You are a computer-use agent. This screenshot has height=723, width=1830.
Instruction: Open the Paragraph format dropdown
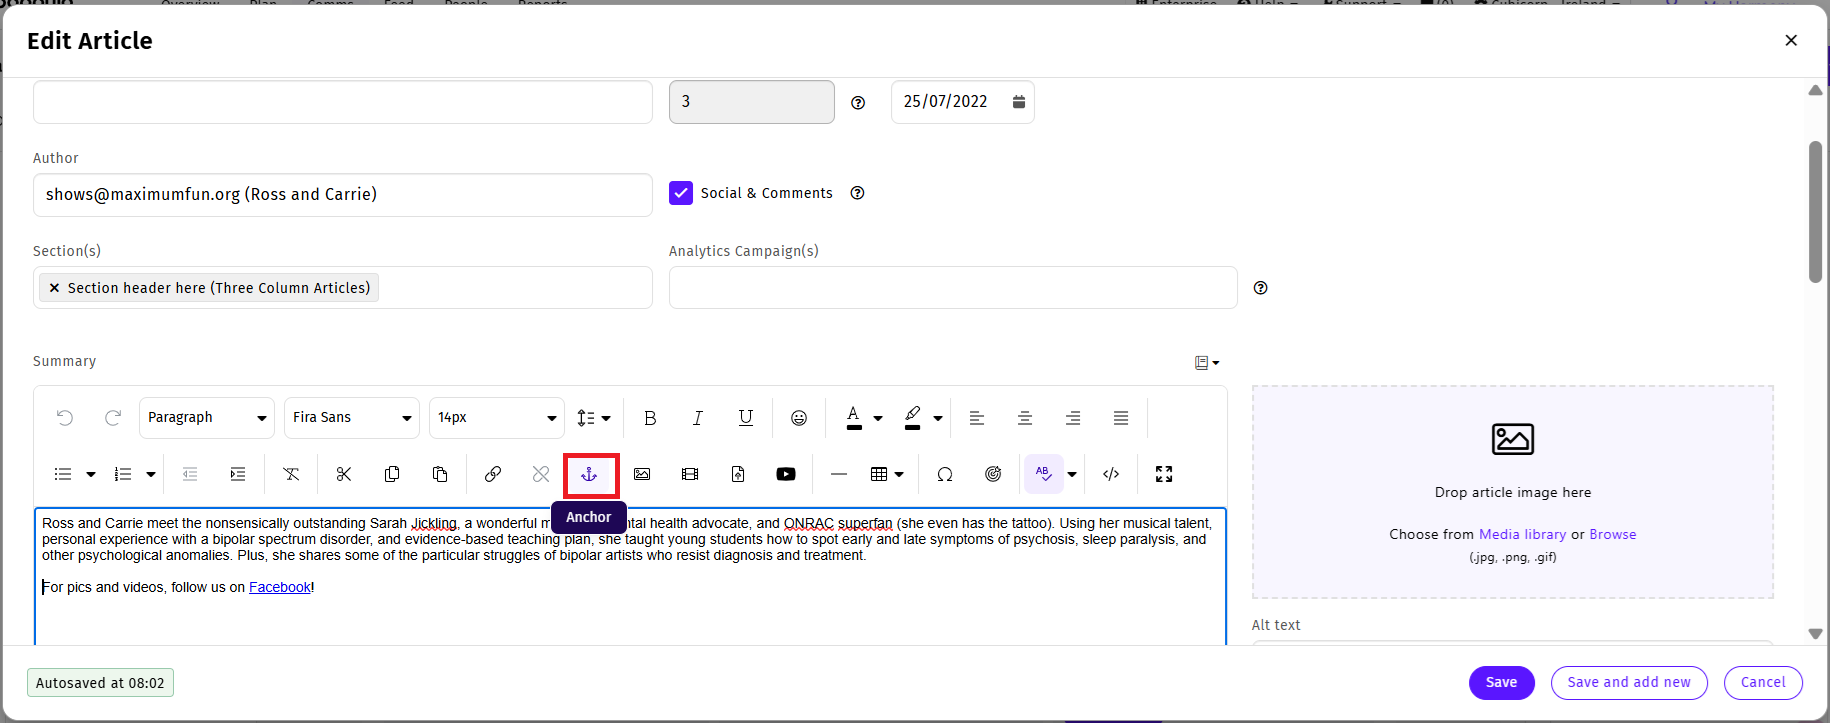pos(207,418)
